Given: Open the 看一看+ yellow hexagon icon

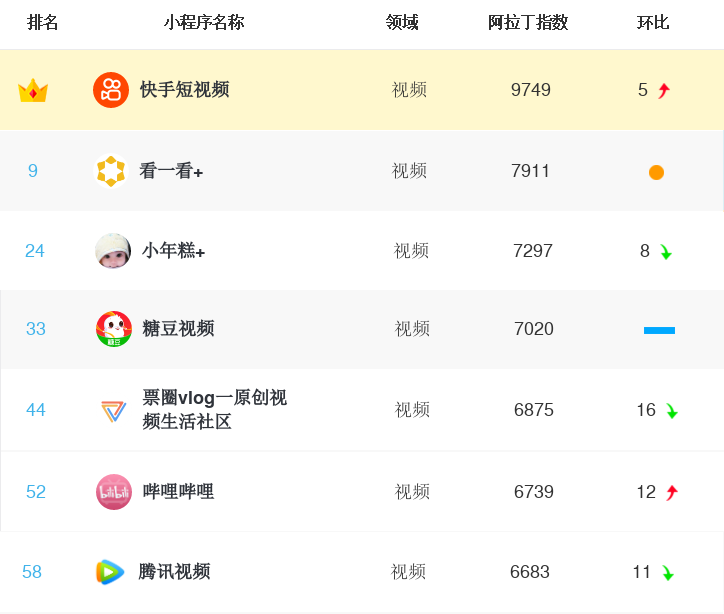Looking at the screenshot, I should click(111, 171).
